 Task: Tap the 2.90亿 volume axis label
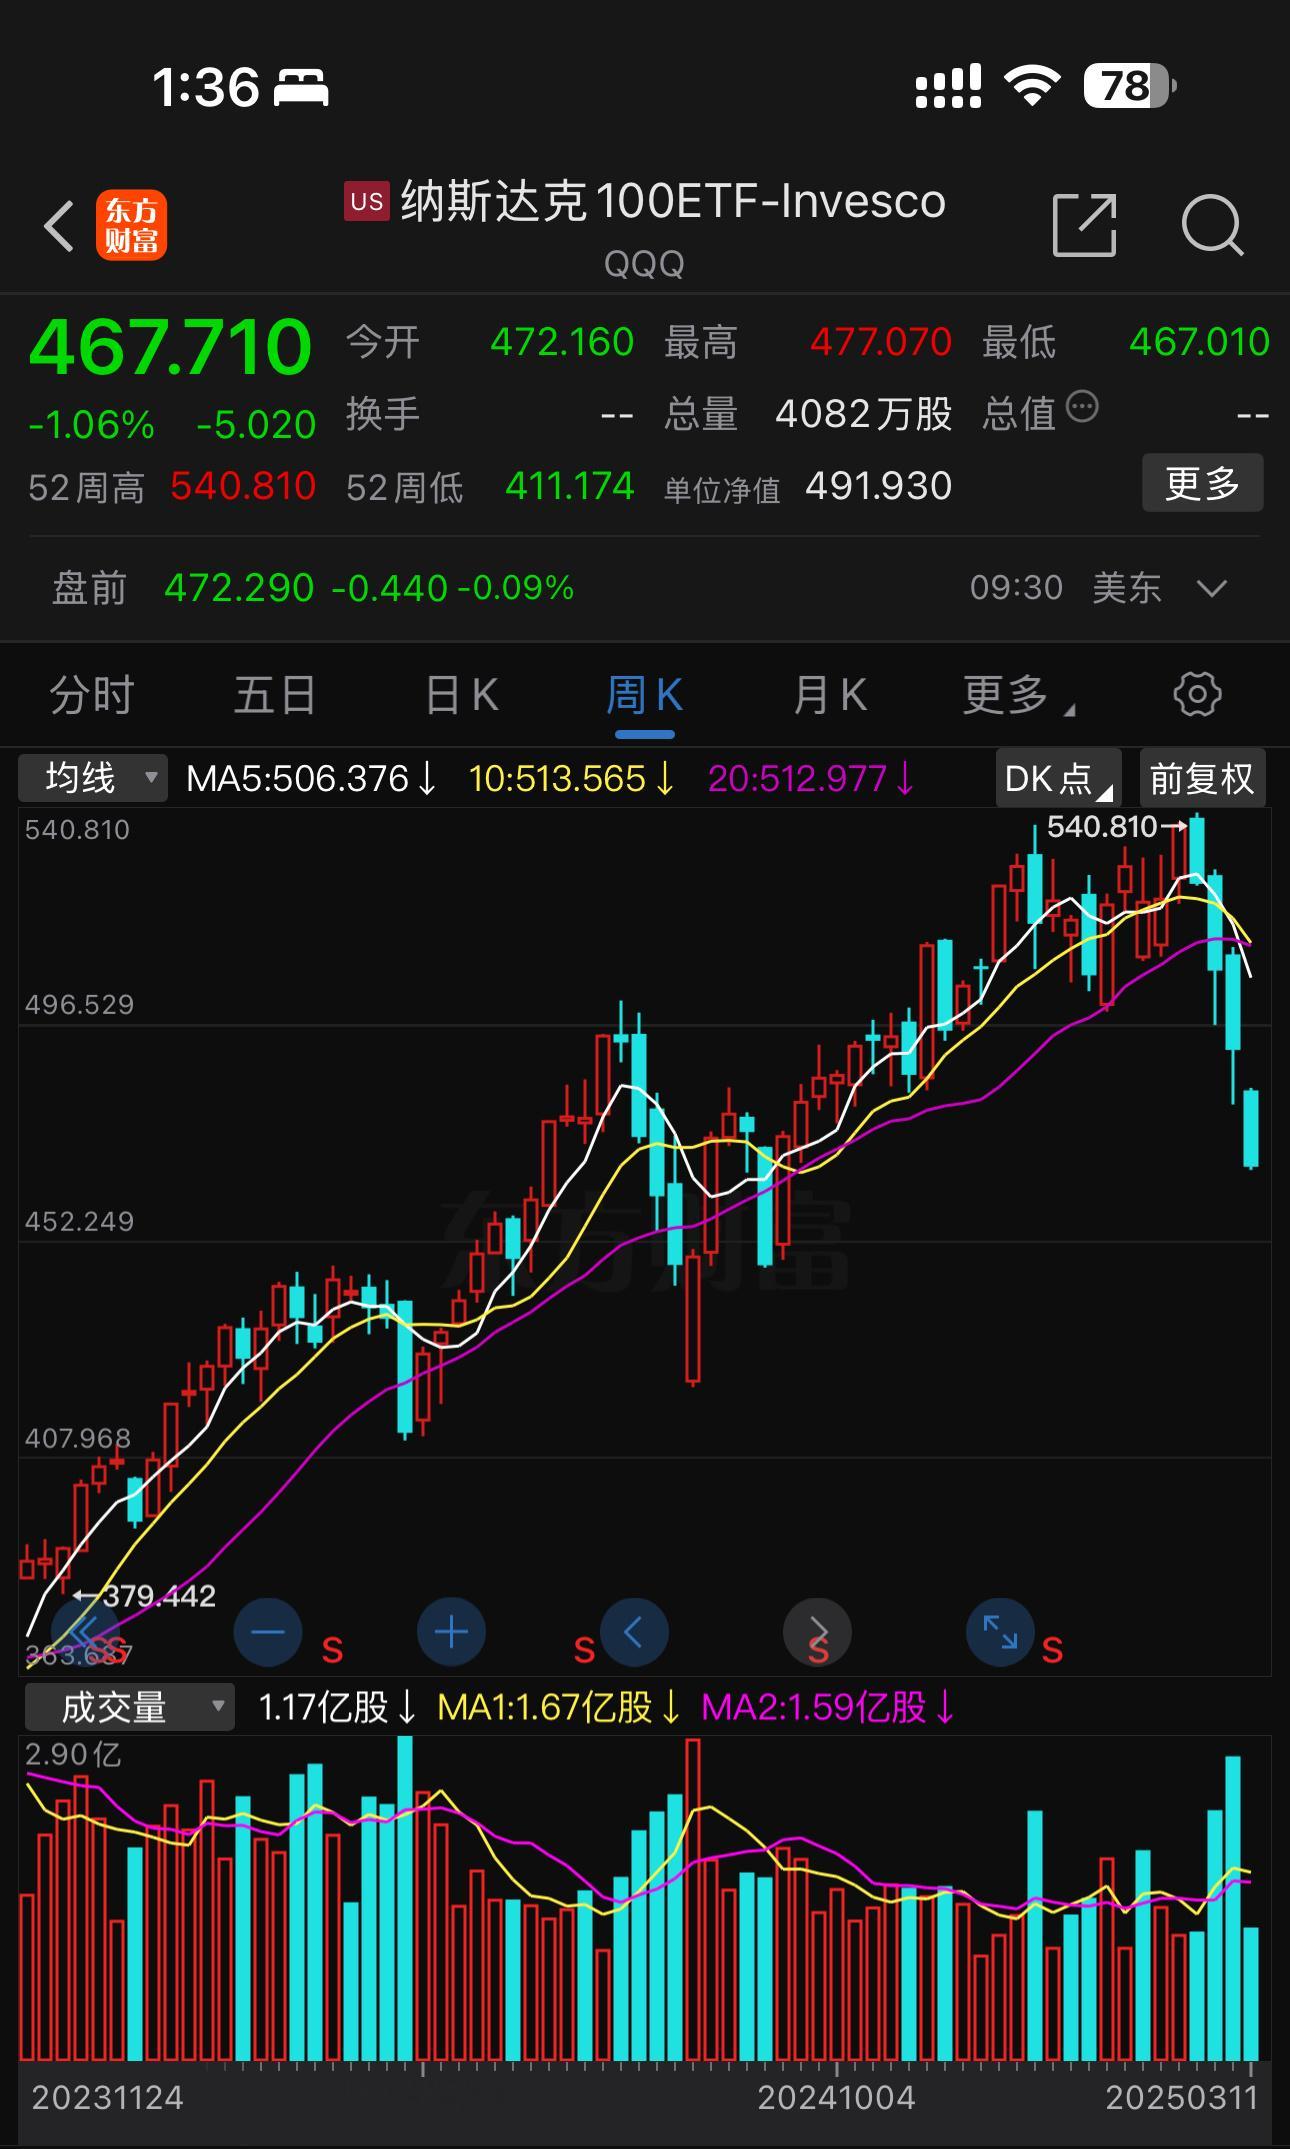pyautogui.click(x=72, y=1754)
